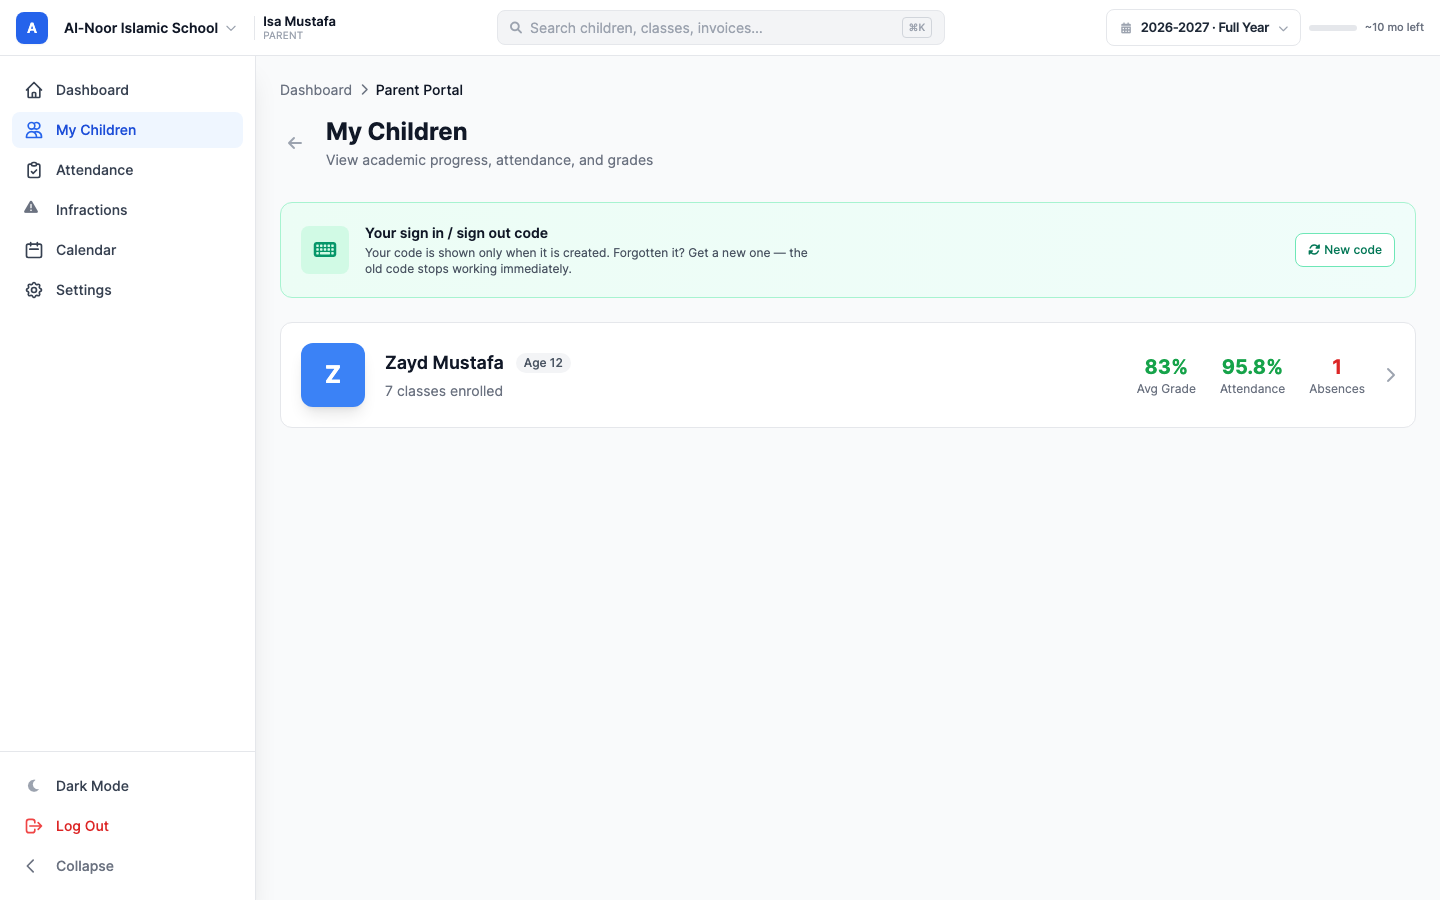1440x900 pixels.
Task: Generate a New code
Action: pyautogui.click(x=1345, y=250)
